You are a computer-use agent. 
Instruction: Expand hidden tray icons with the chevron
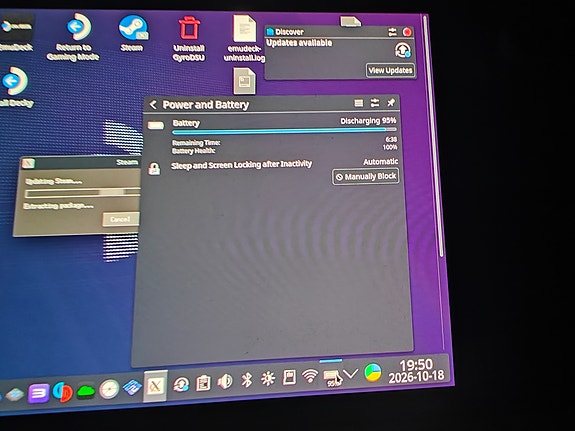point(351,374)
